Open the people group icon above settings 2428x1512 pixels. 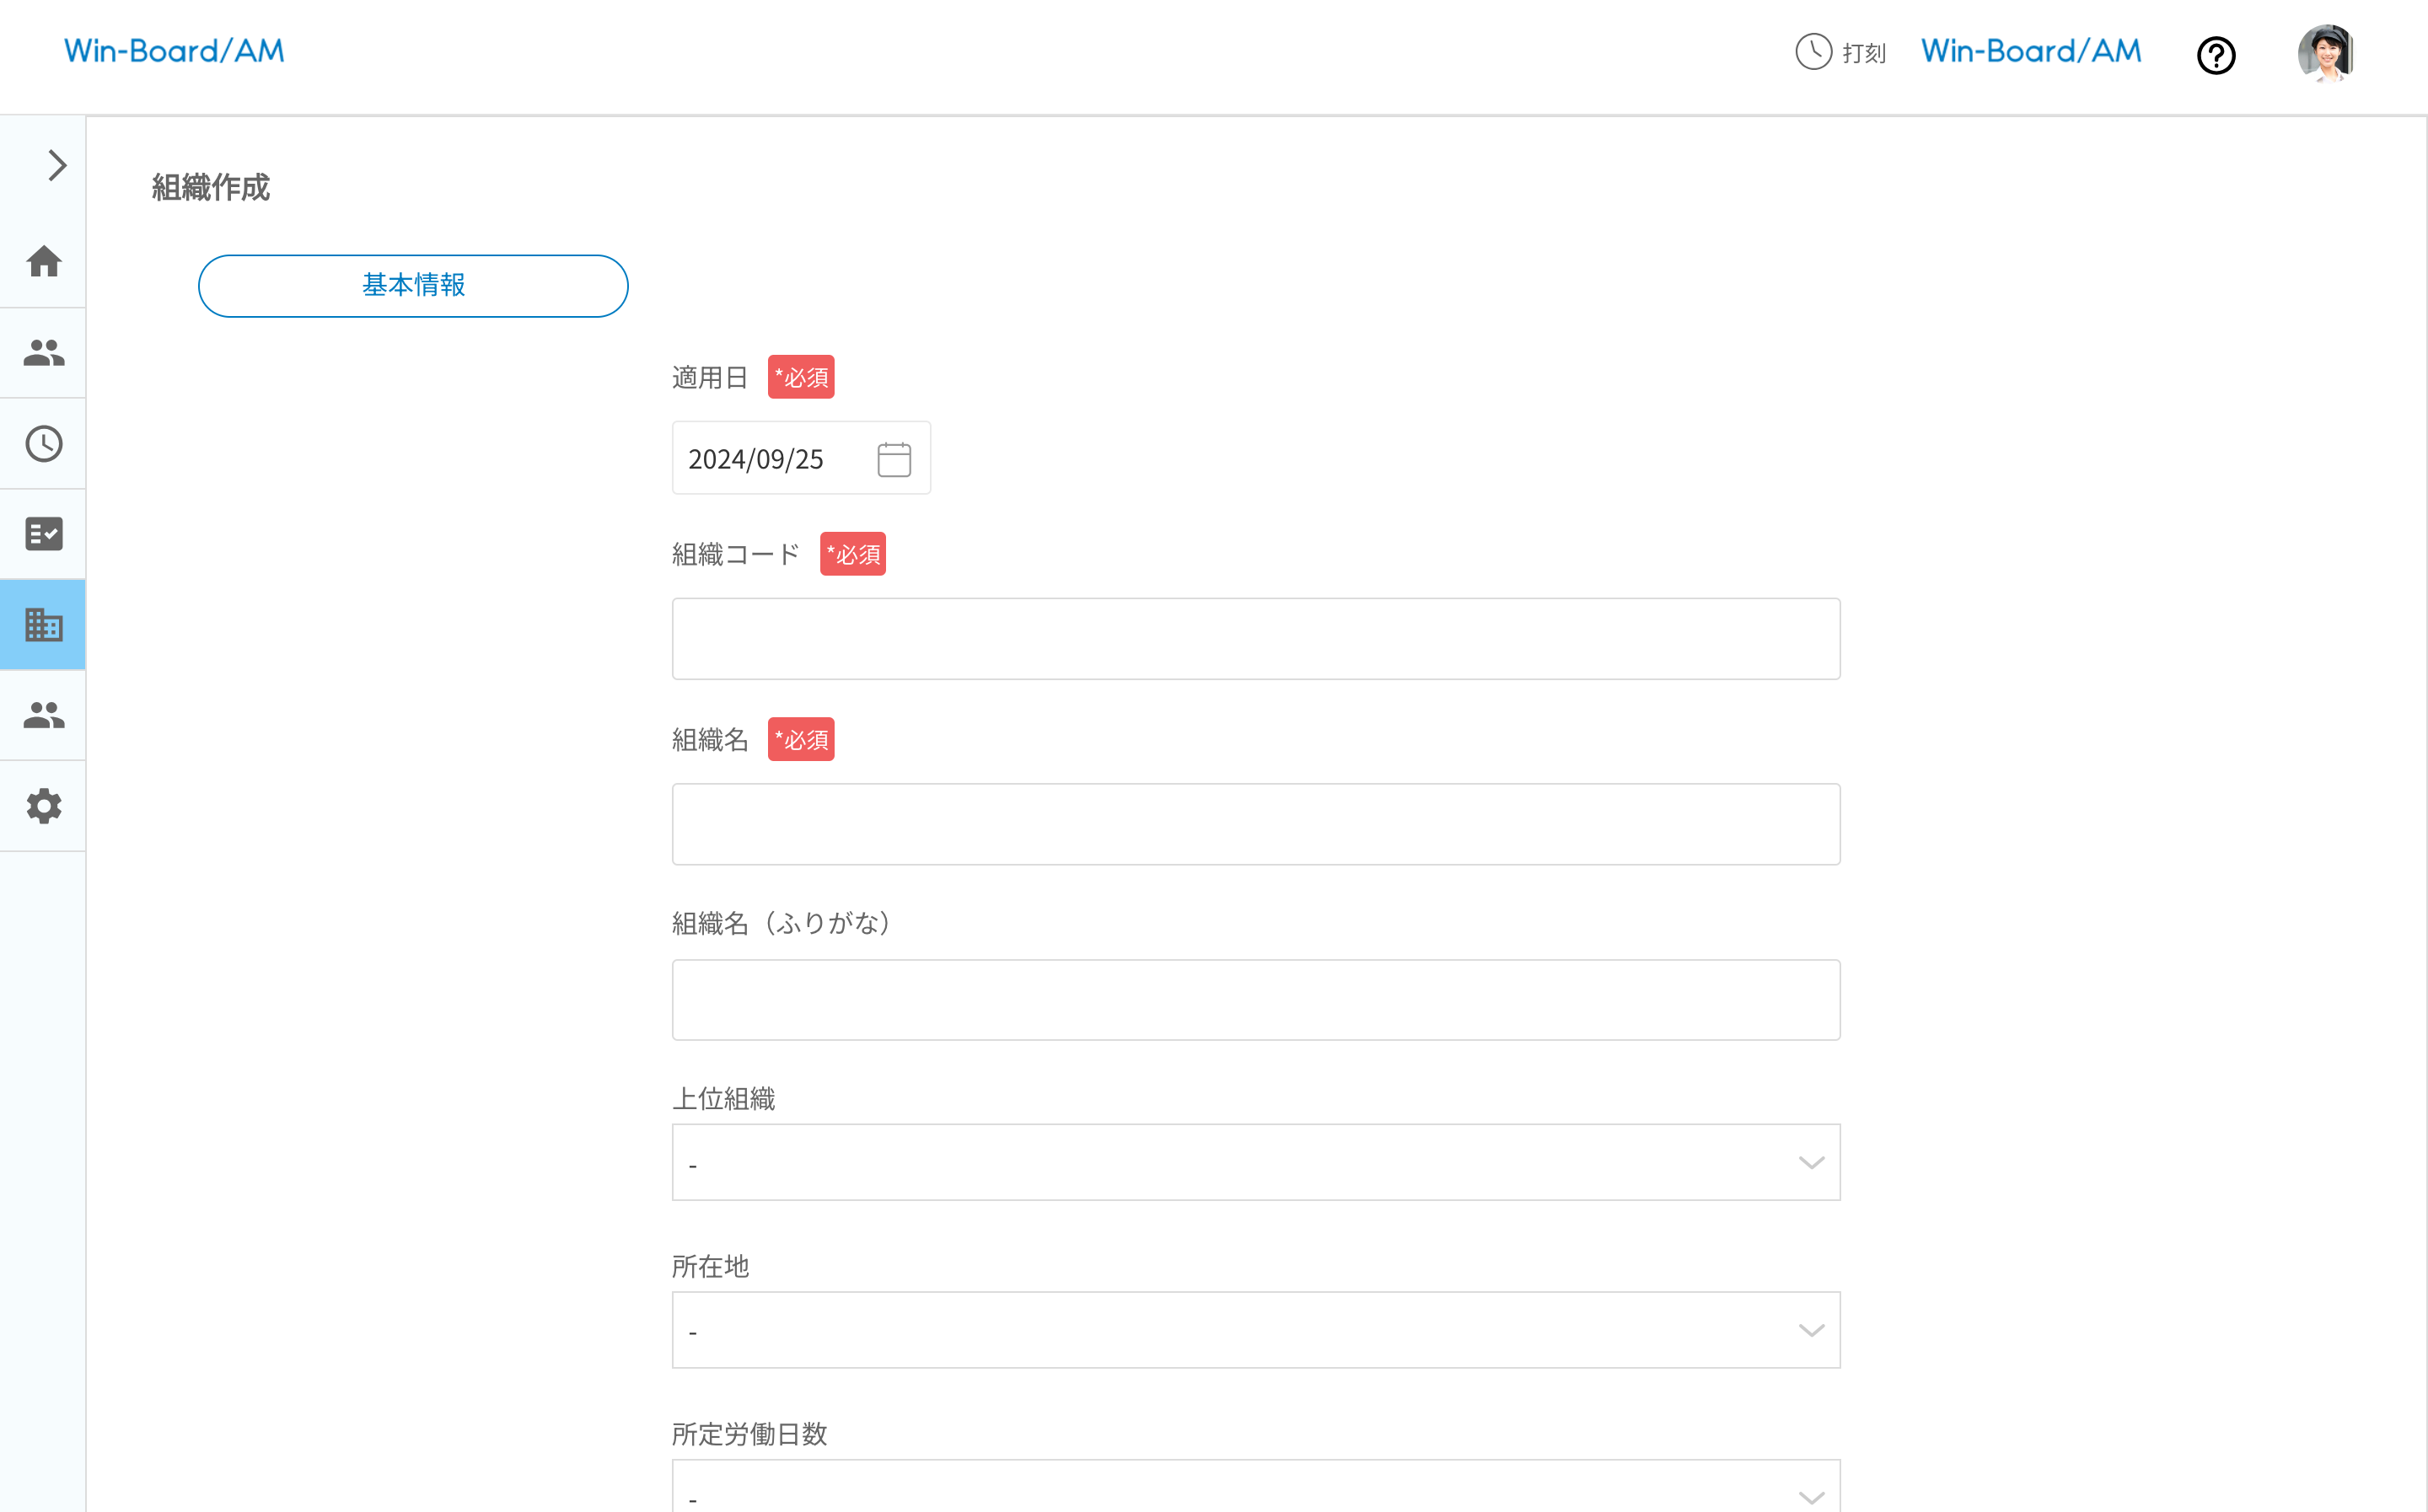click(x=44, y=715)
